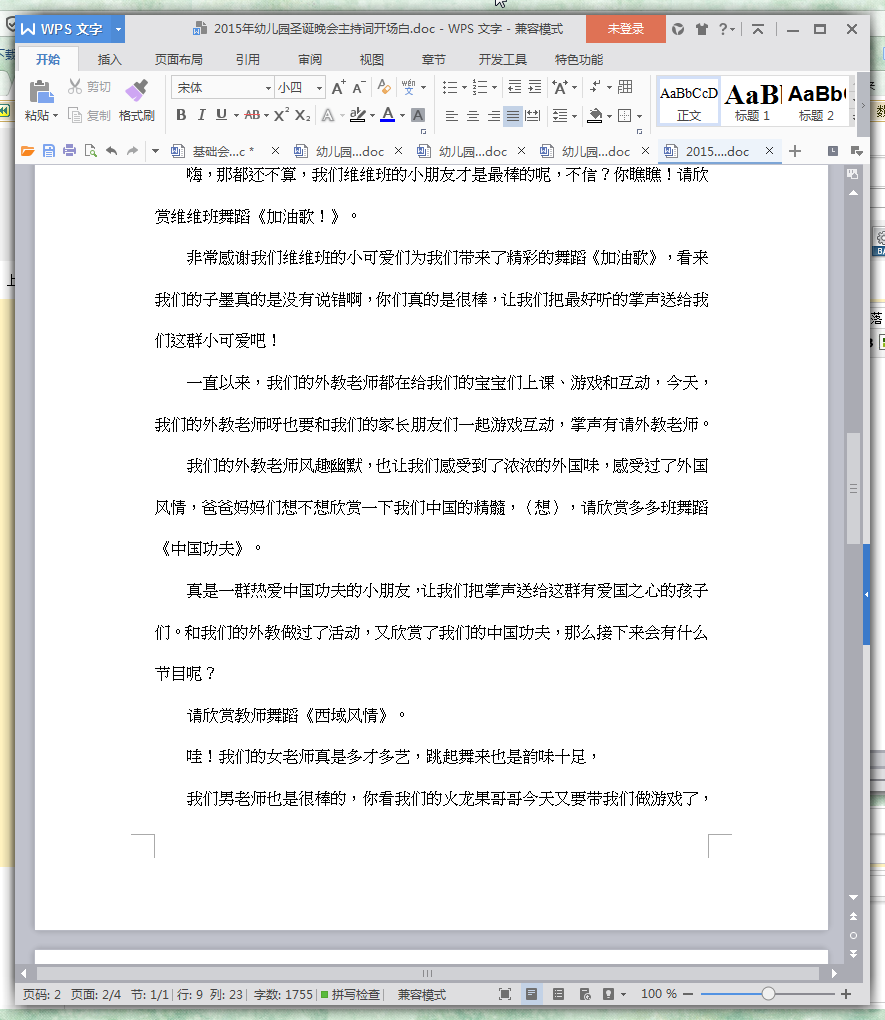Expand the highlight color dropdown arrow
The image size is (885, 1020).
tap(372, 116)
